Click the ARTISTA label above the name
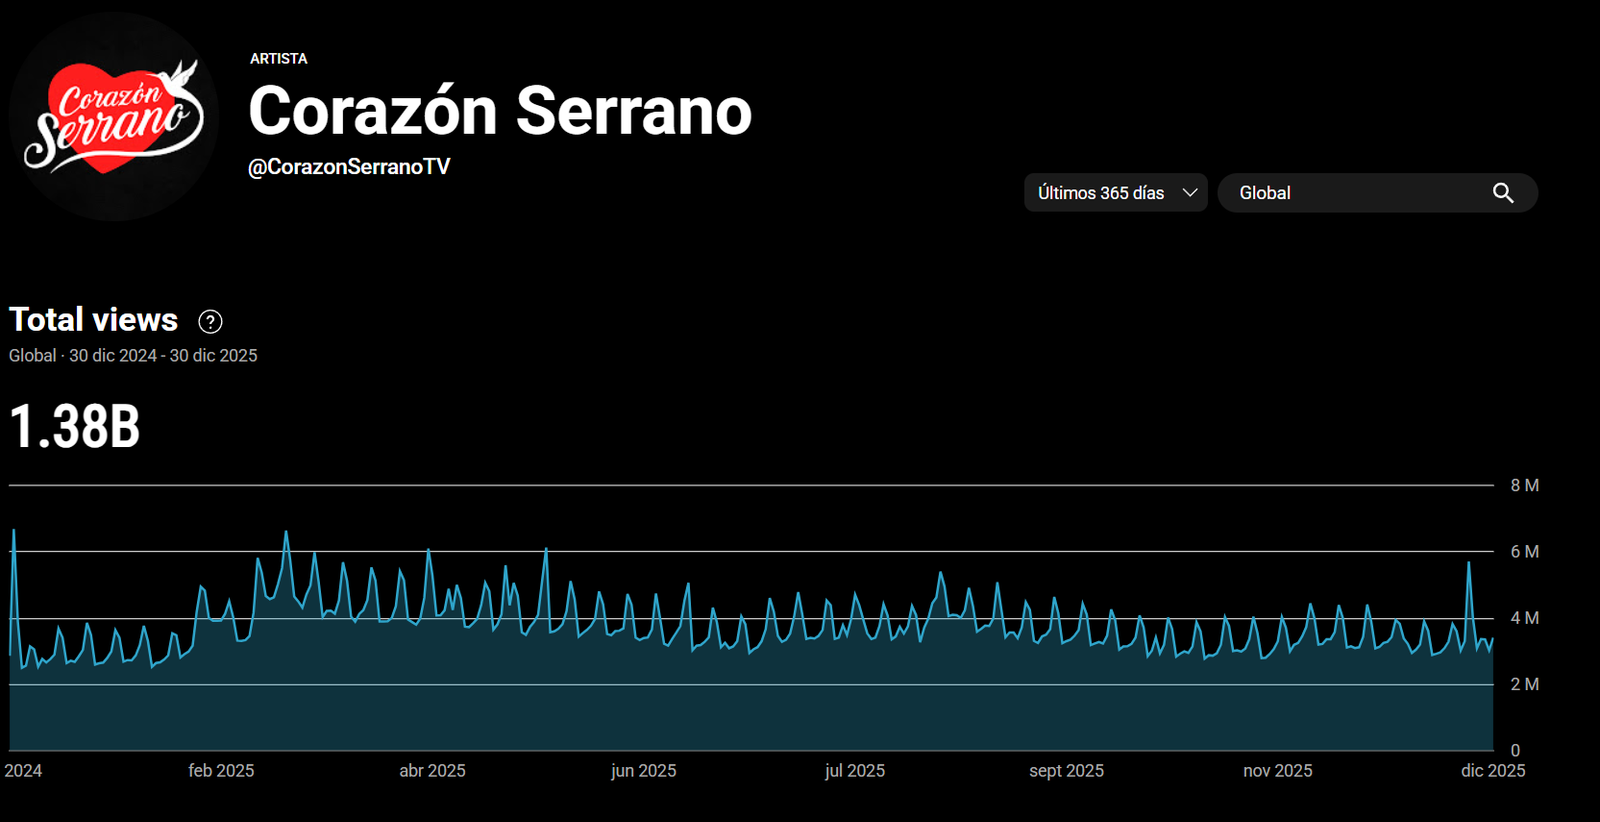This screenshot has height=822, width=1600. [278, 59]
